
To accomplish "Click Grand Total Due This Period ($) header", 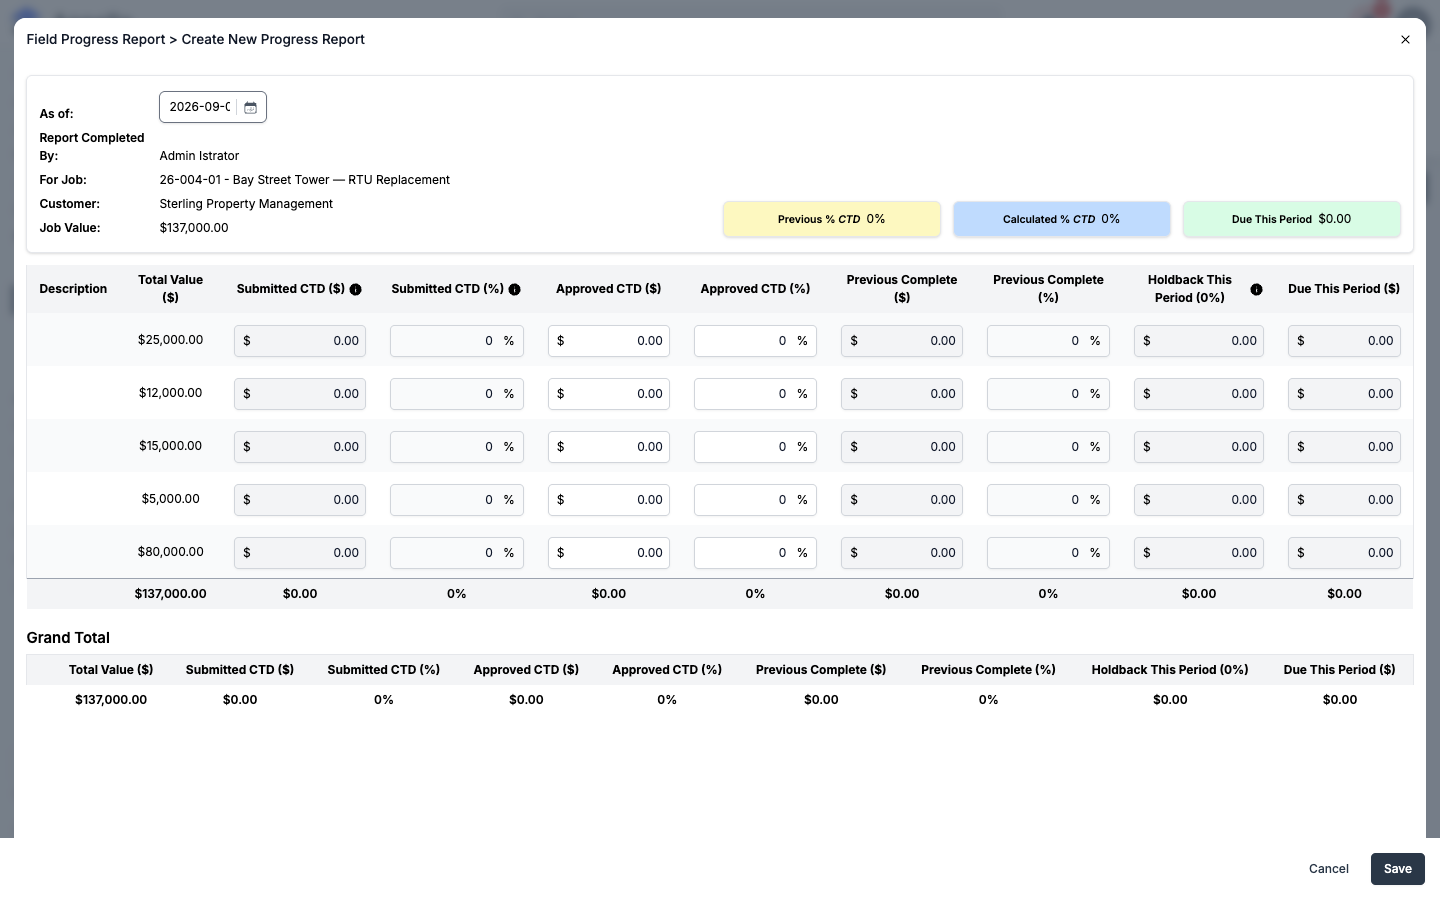I will 1340,670.
